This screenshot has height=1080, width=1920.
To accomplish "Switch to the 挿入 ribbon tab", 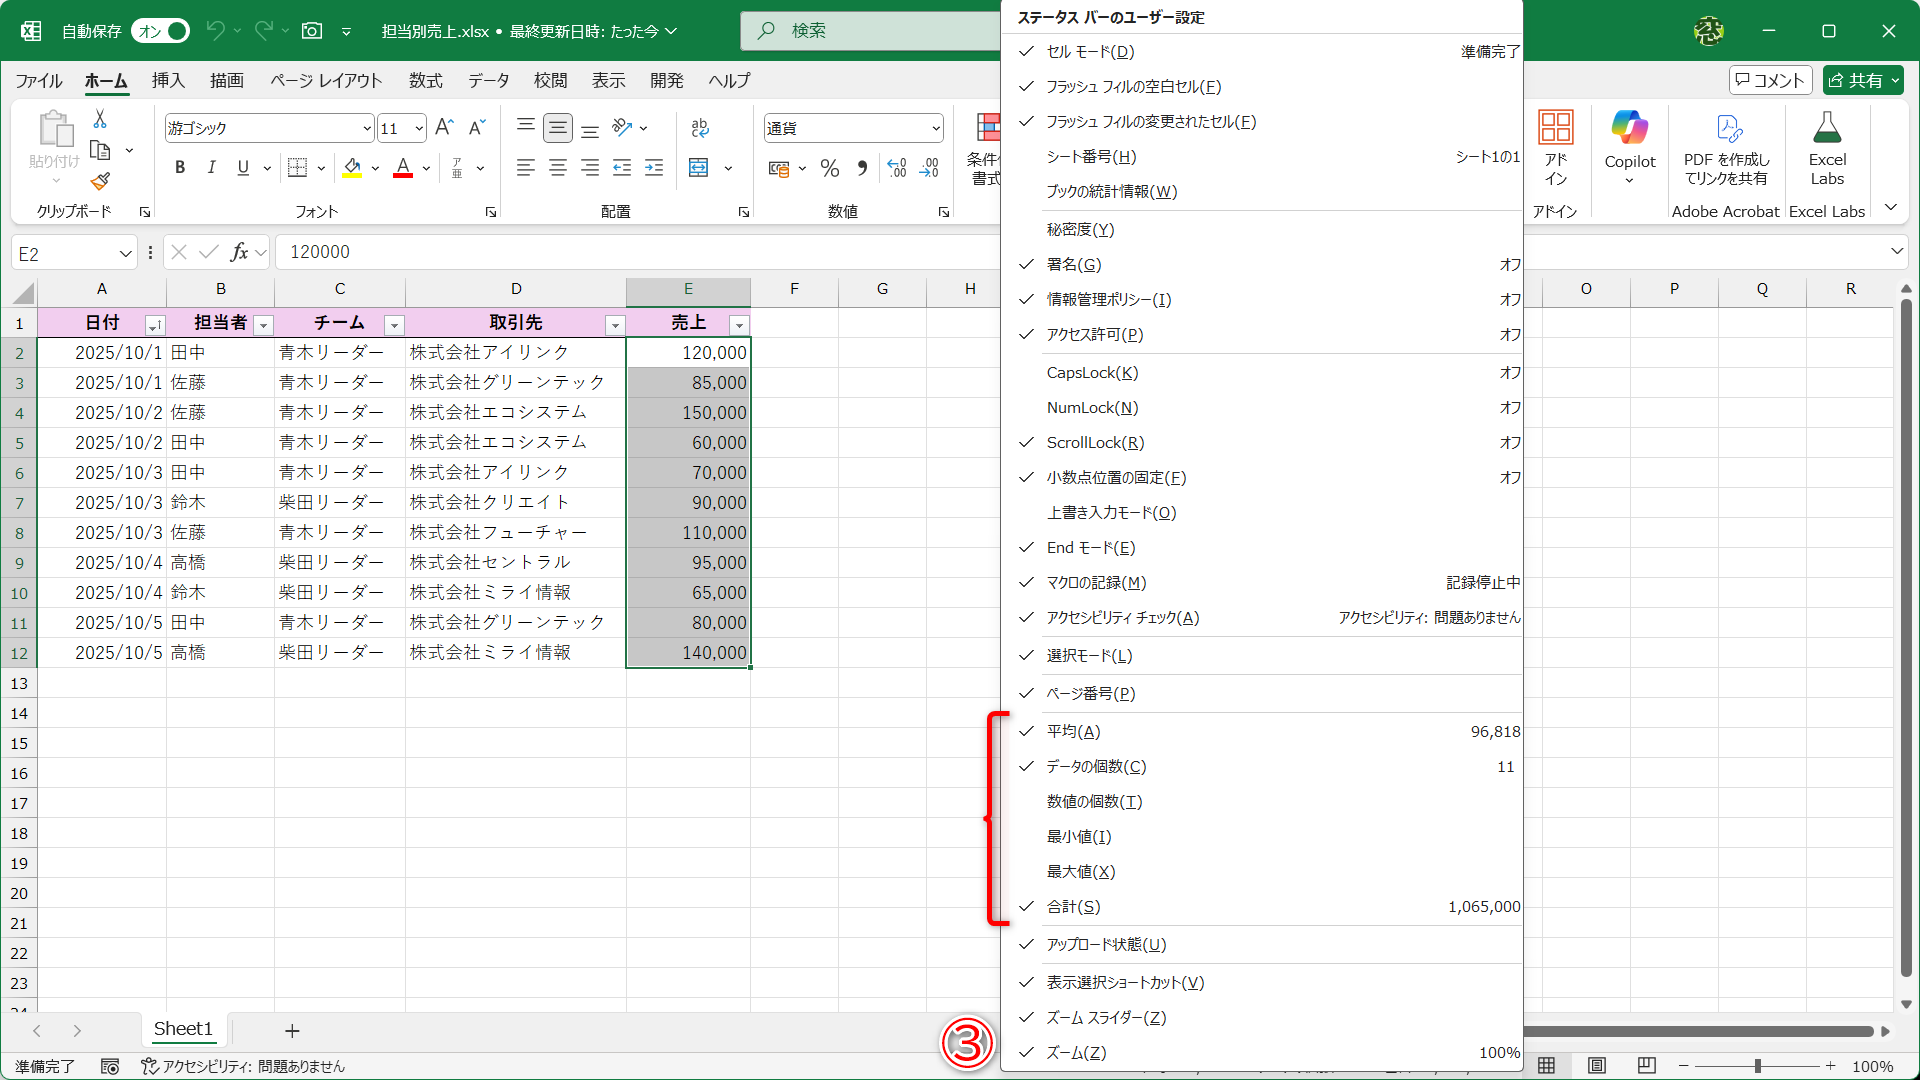I will [167, 81].
